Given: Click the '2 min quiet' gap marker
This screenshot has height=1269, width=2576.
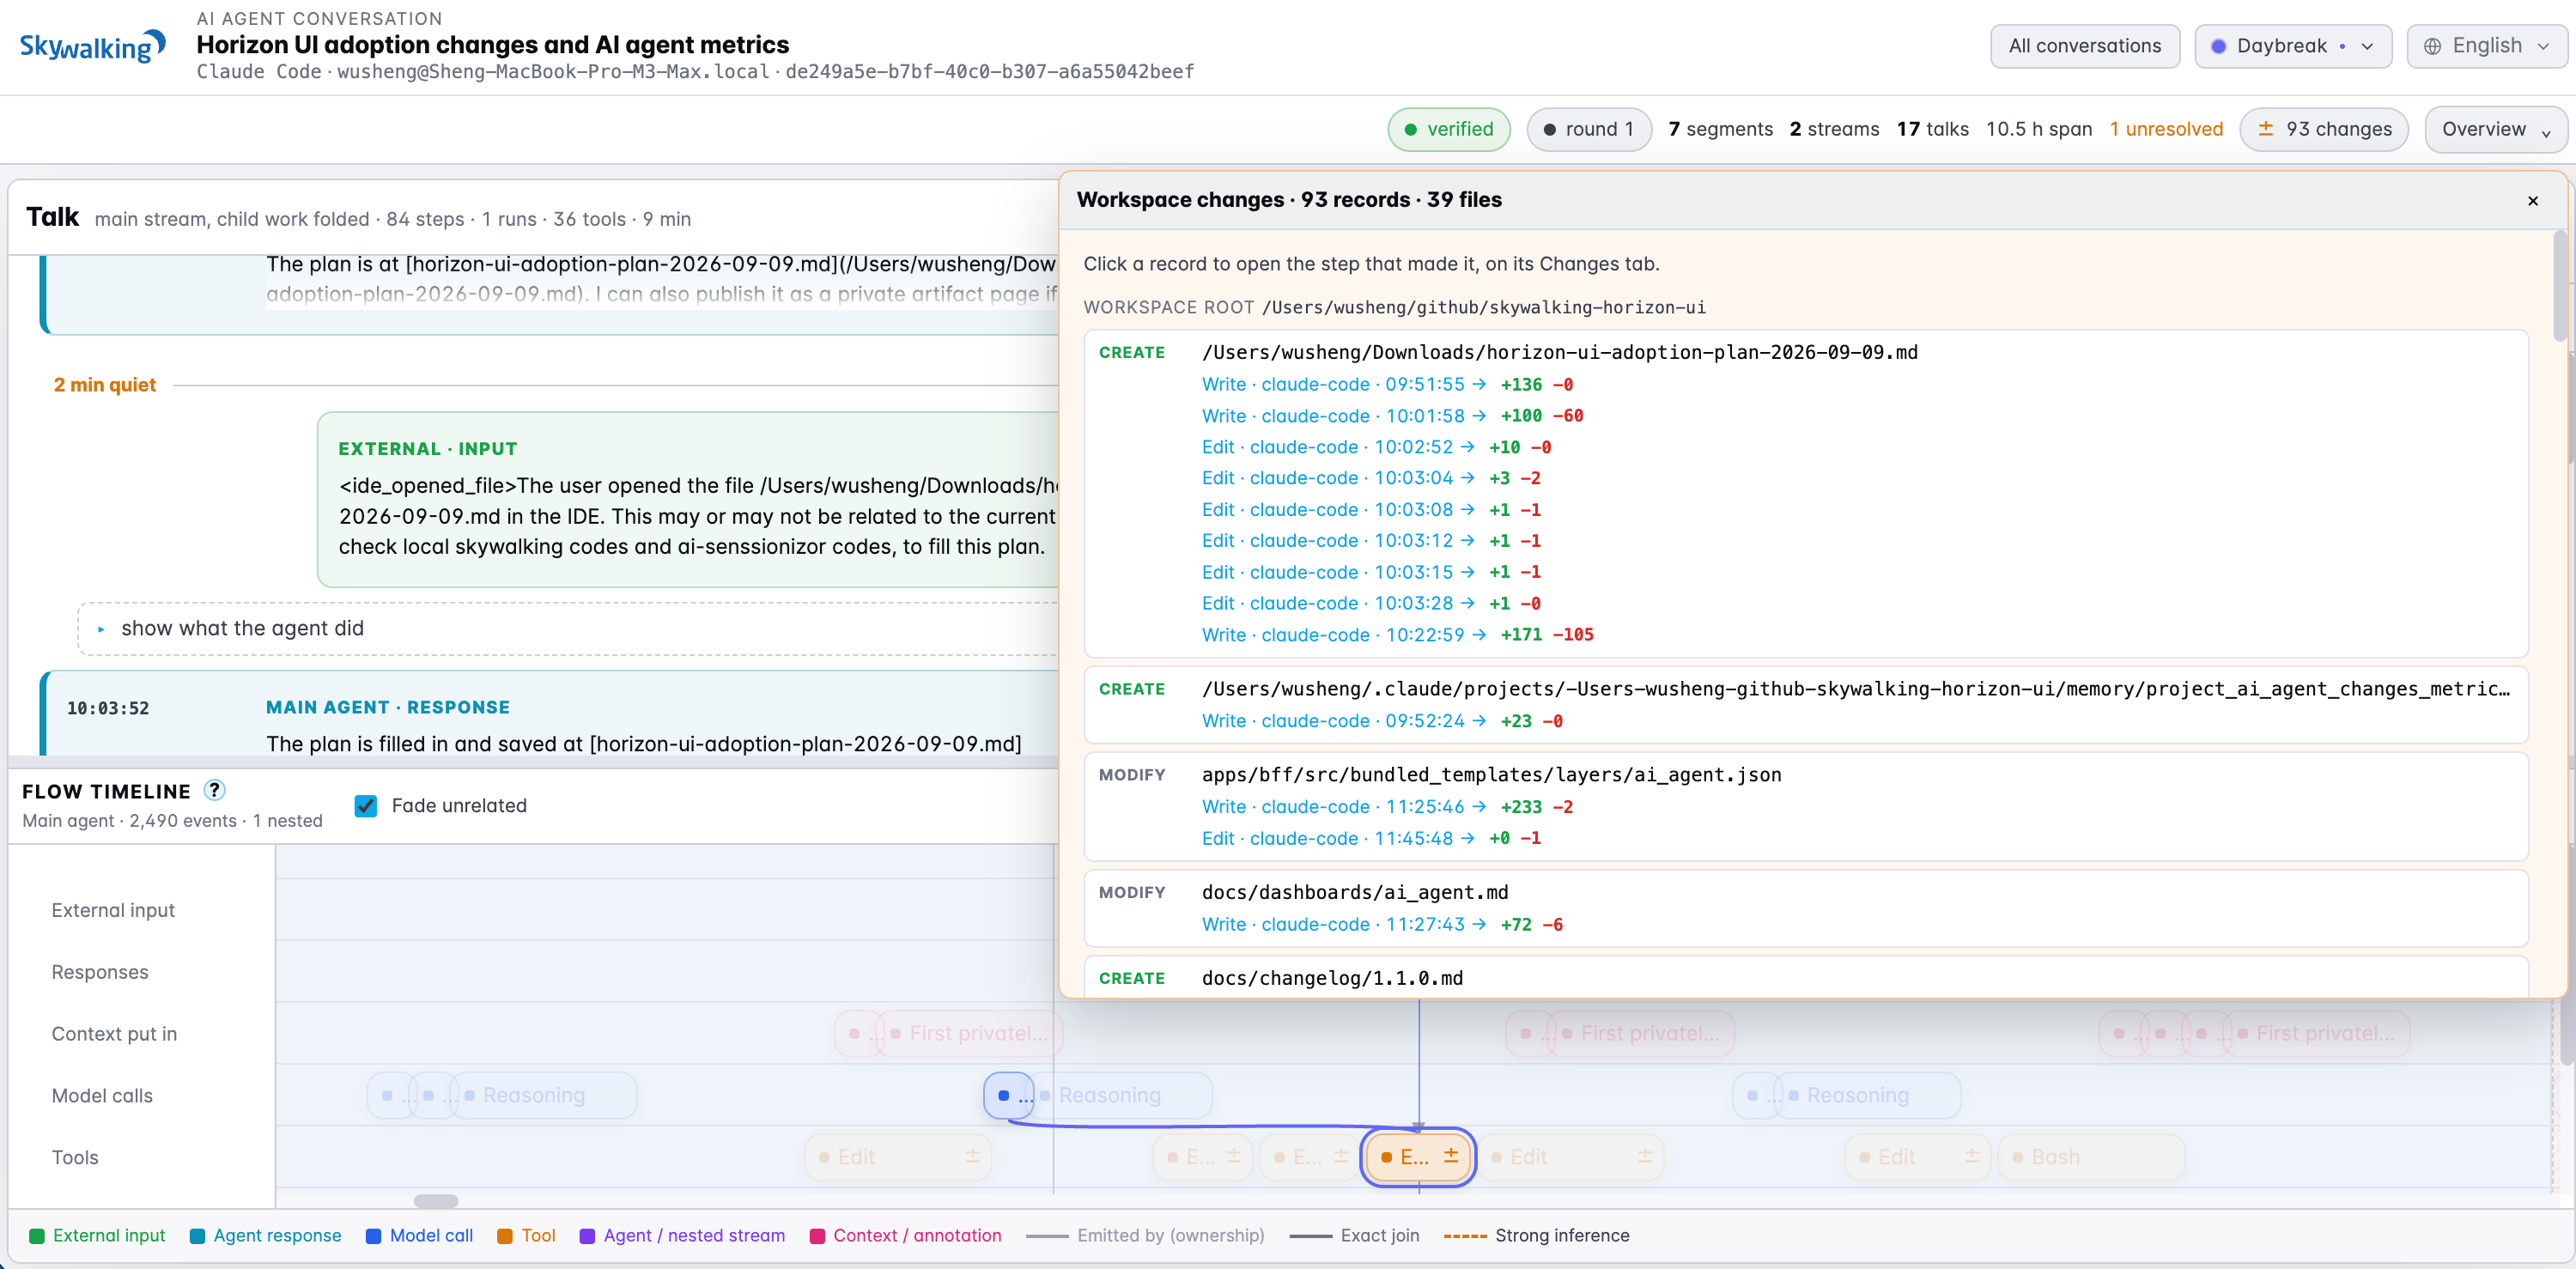Looking at the screenshot, I should (105, 385).
